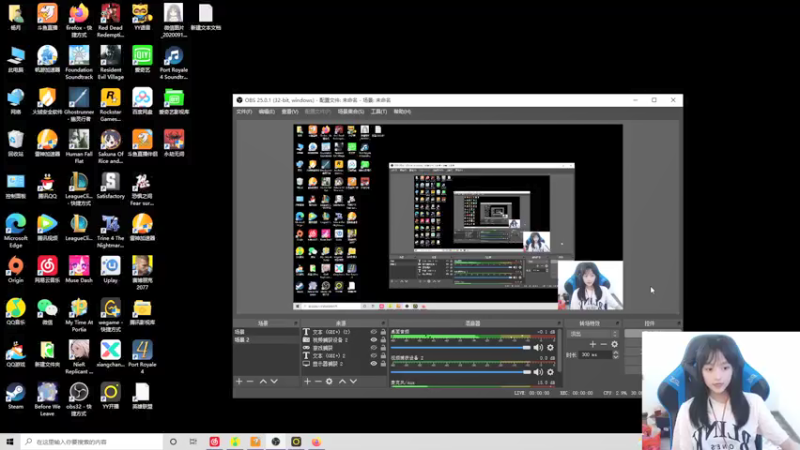
Task: Open the 编辑(E) menu in OBS
Action: [266, 111]
